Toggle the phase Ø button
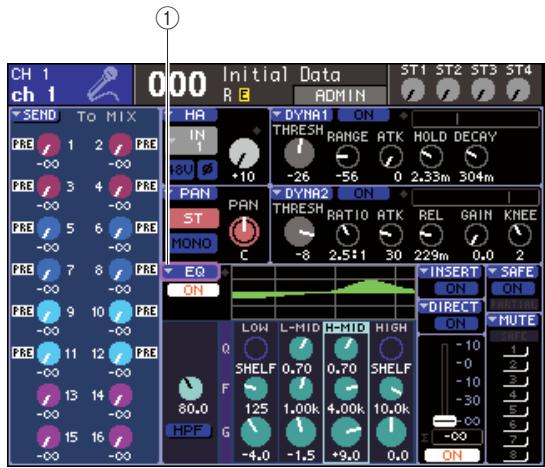The image size is (545, 468). [x=208, y=170]
